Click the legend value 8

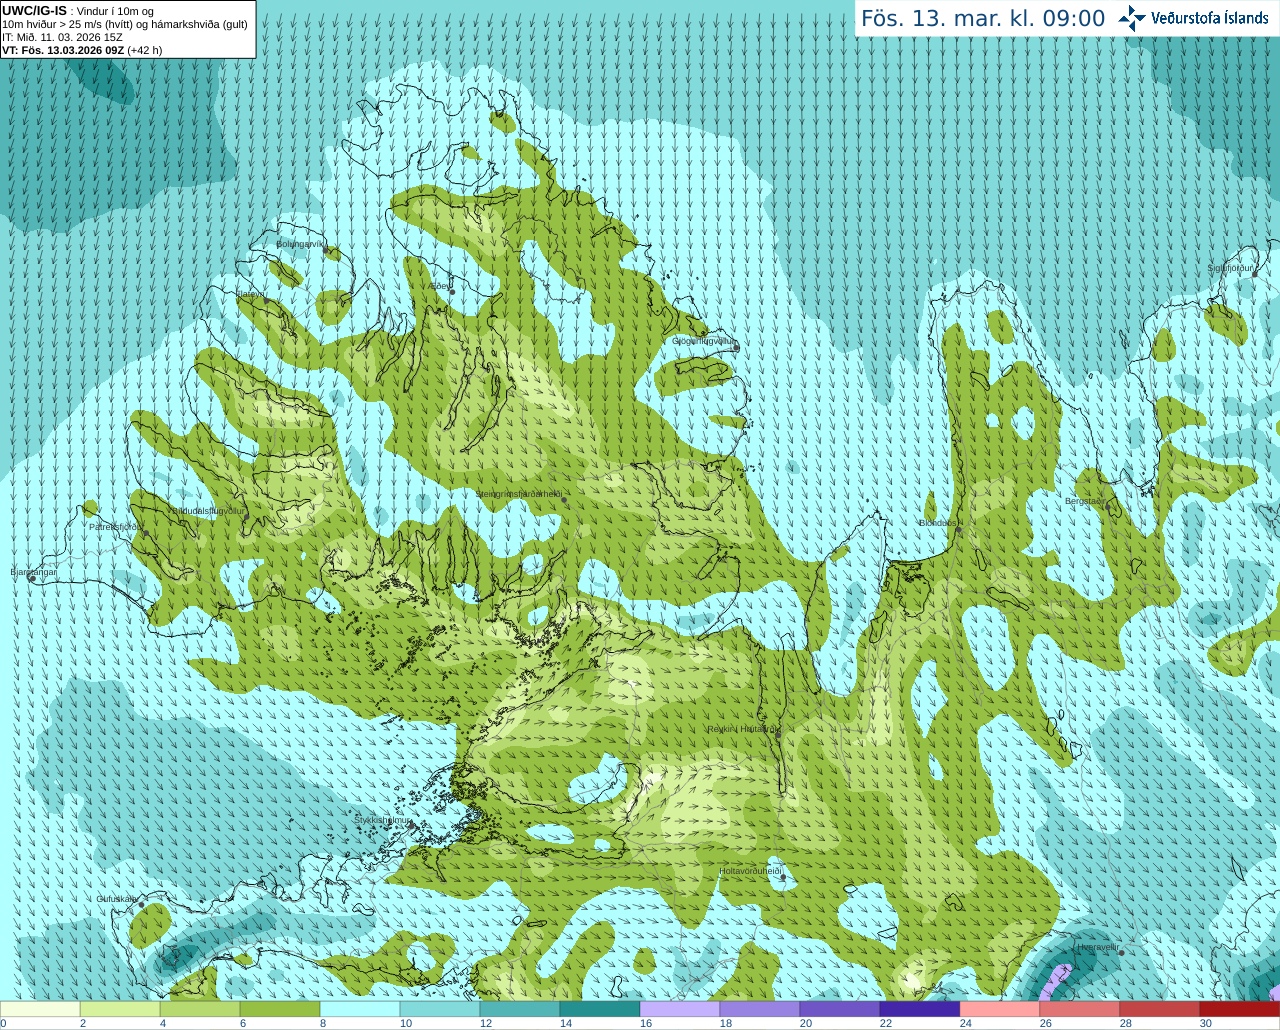(x=323, y=1023)
